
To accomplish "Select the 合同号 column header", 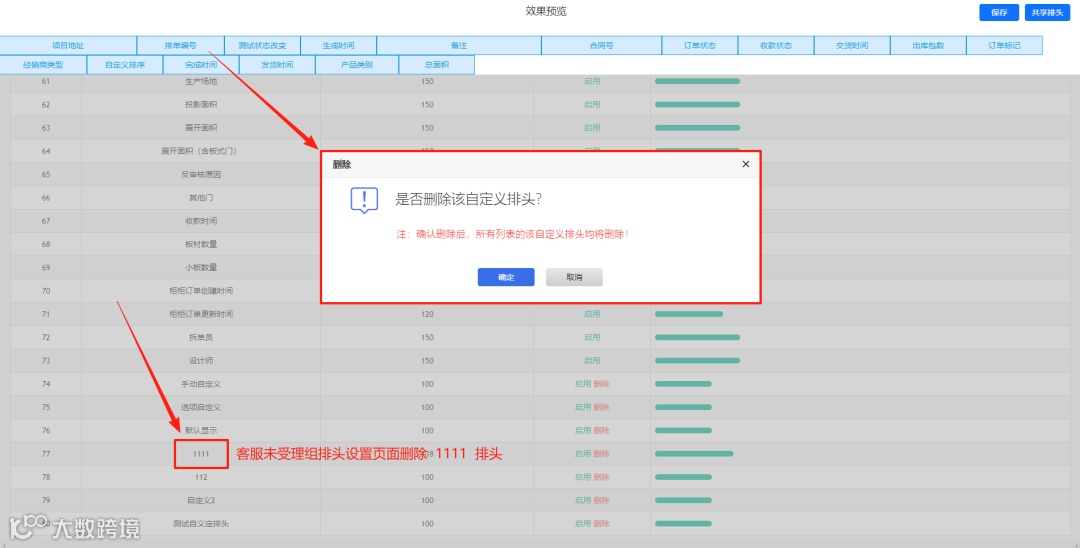I will click(x=602, y=45).
